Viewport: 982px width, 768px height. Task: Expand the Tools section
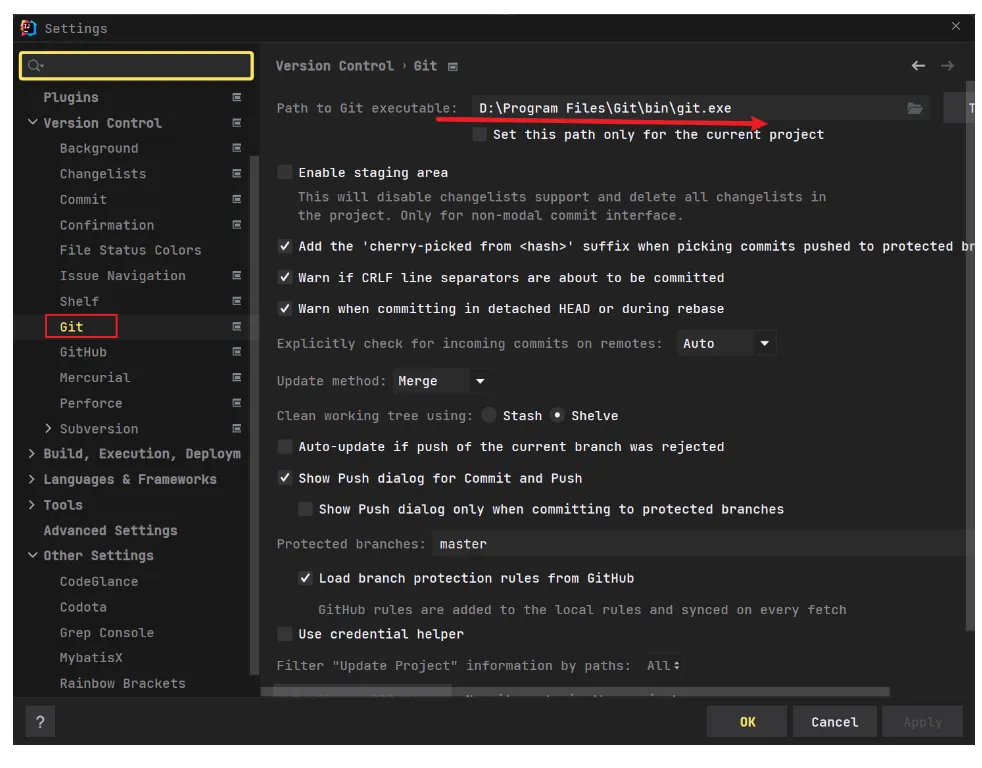coord(32,505)
